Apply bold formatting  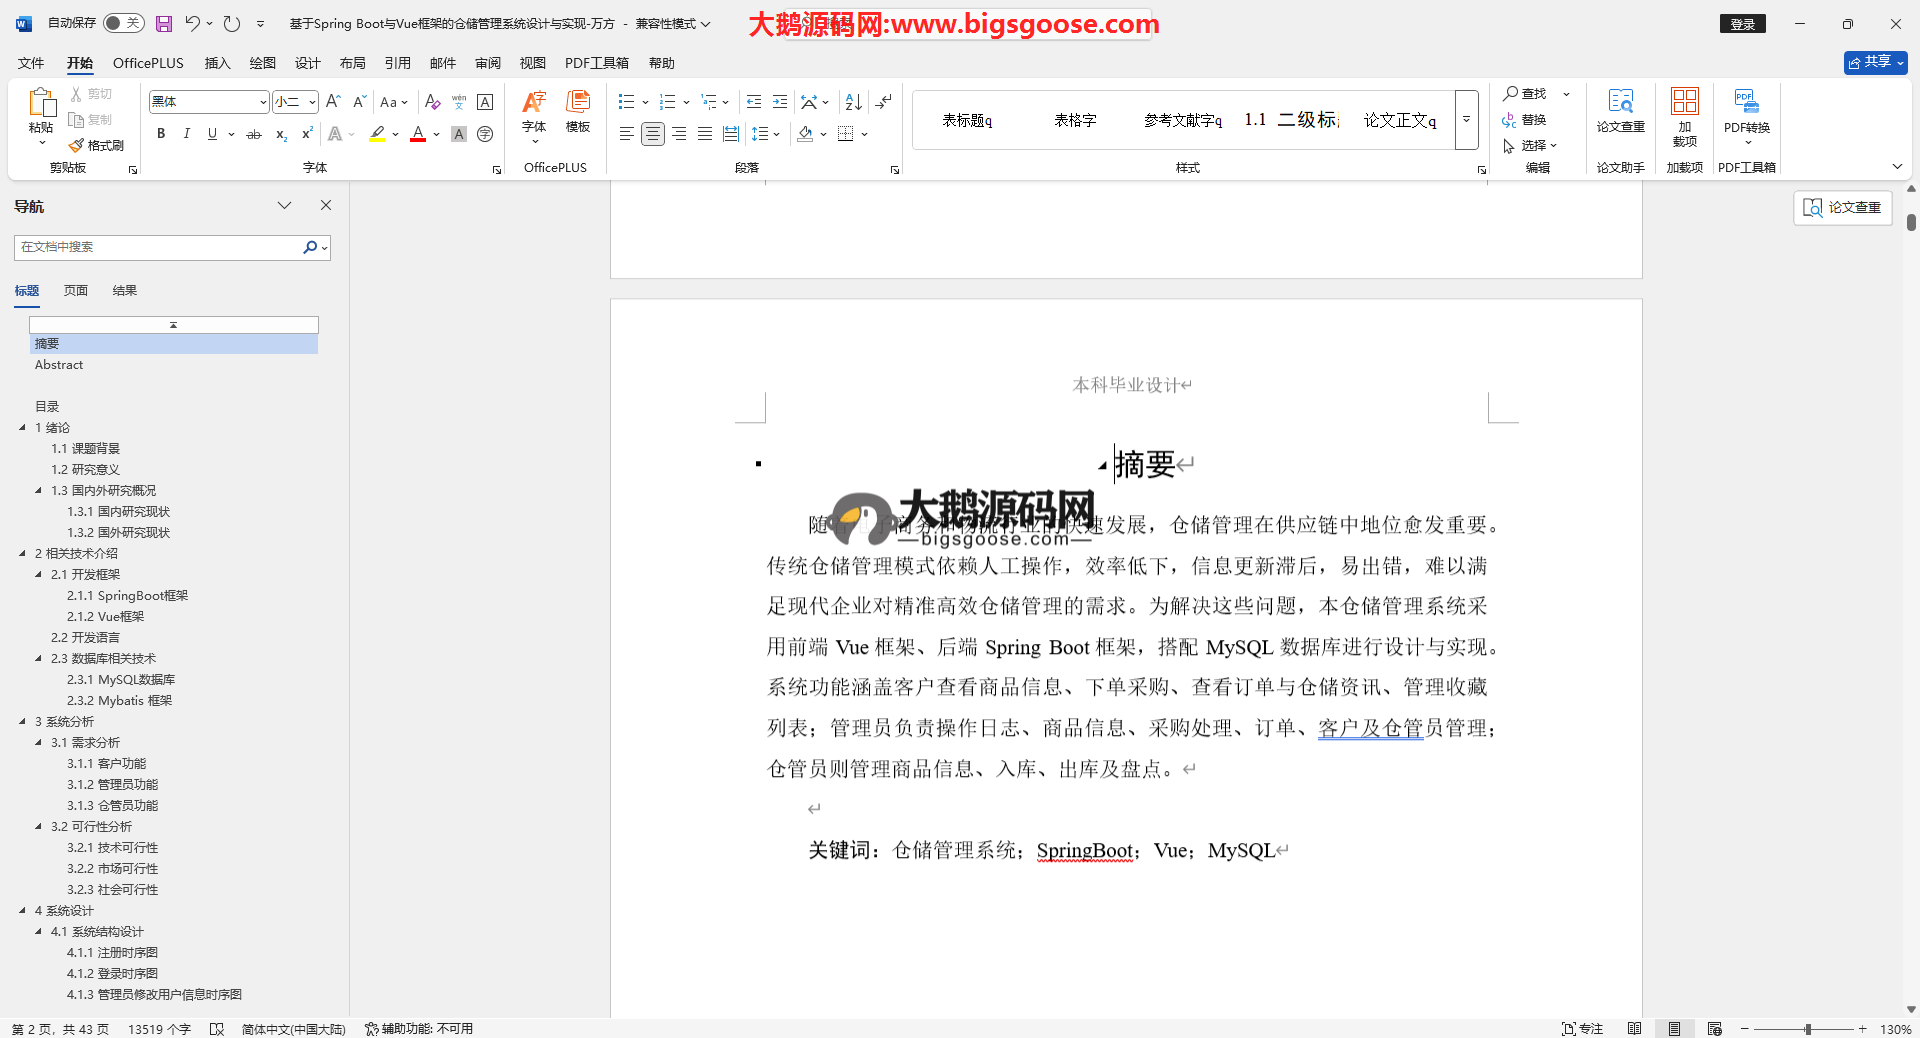(x=161, y=134)
